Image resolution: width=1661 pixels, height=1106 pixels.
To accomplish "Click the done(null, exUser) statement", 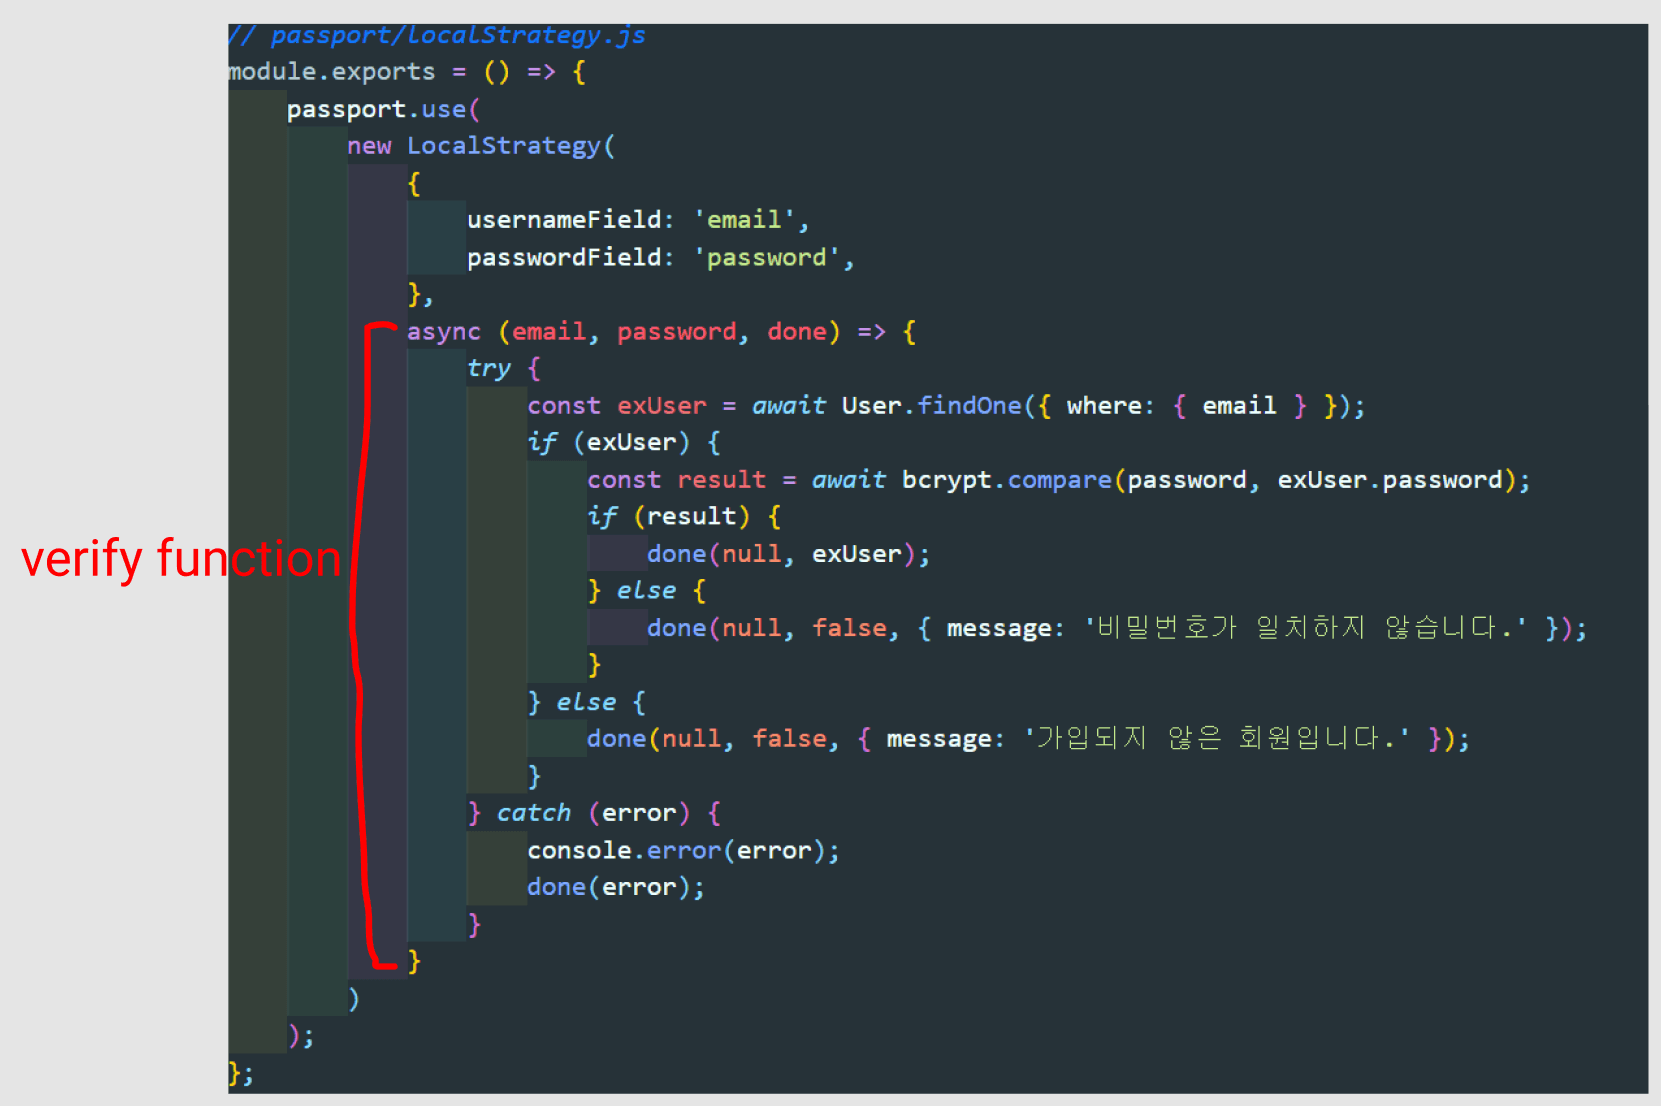I will [787, 554].
